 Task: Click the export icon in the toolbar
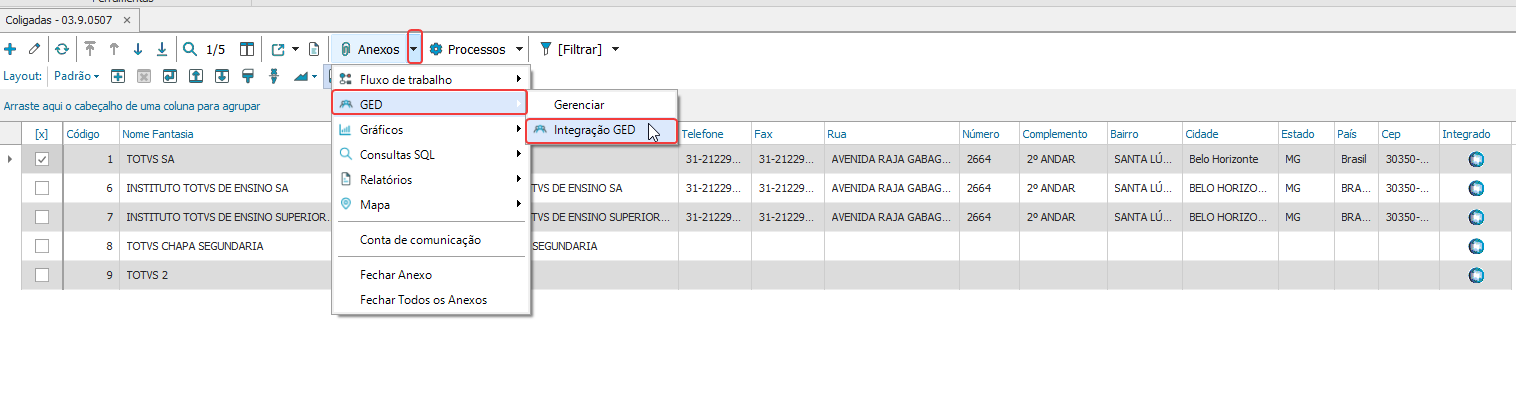tap(278, 49)
